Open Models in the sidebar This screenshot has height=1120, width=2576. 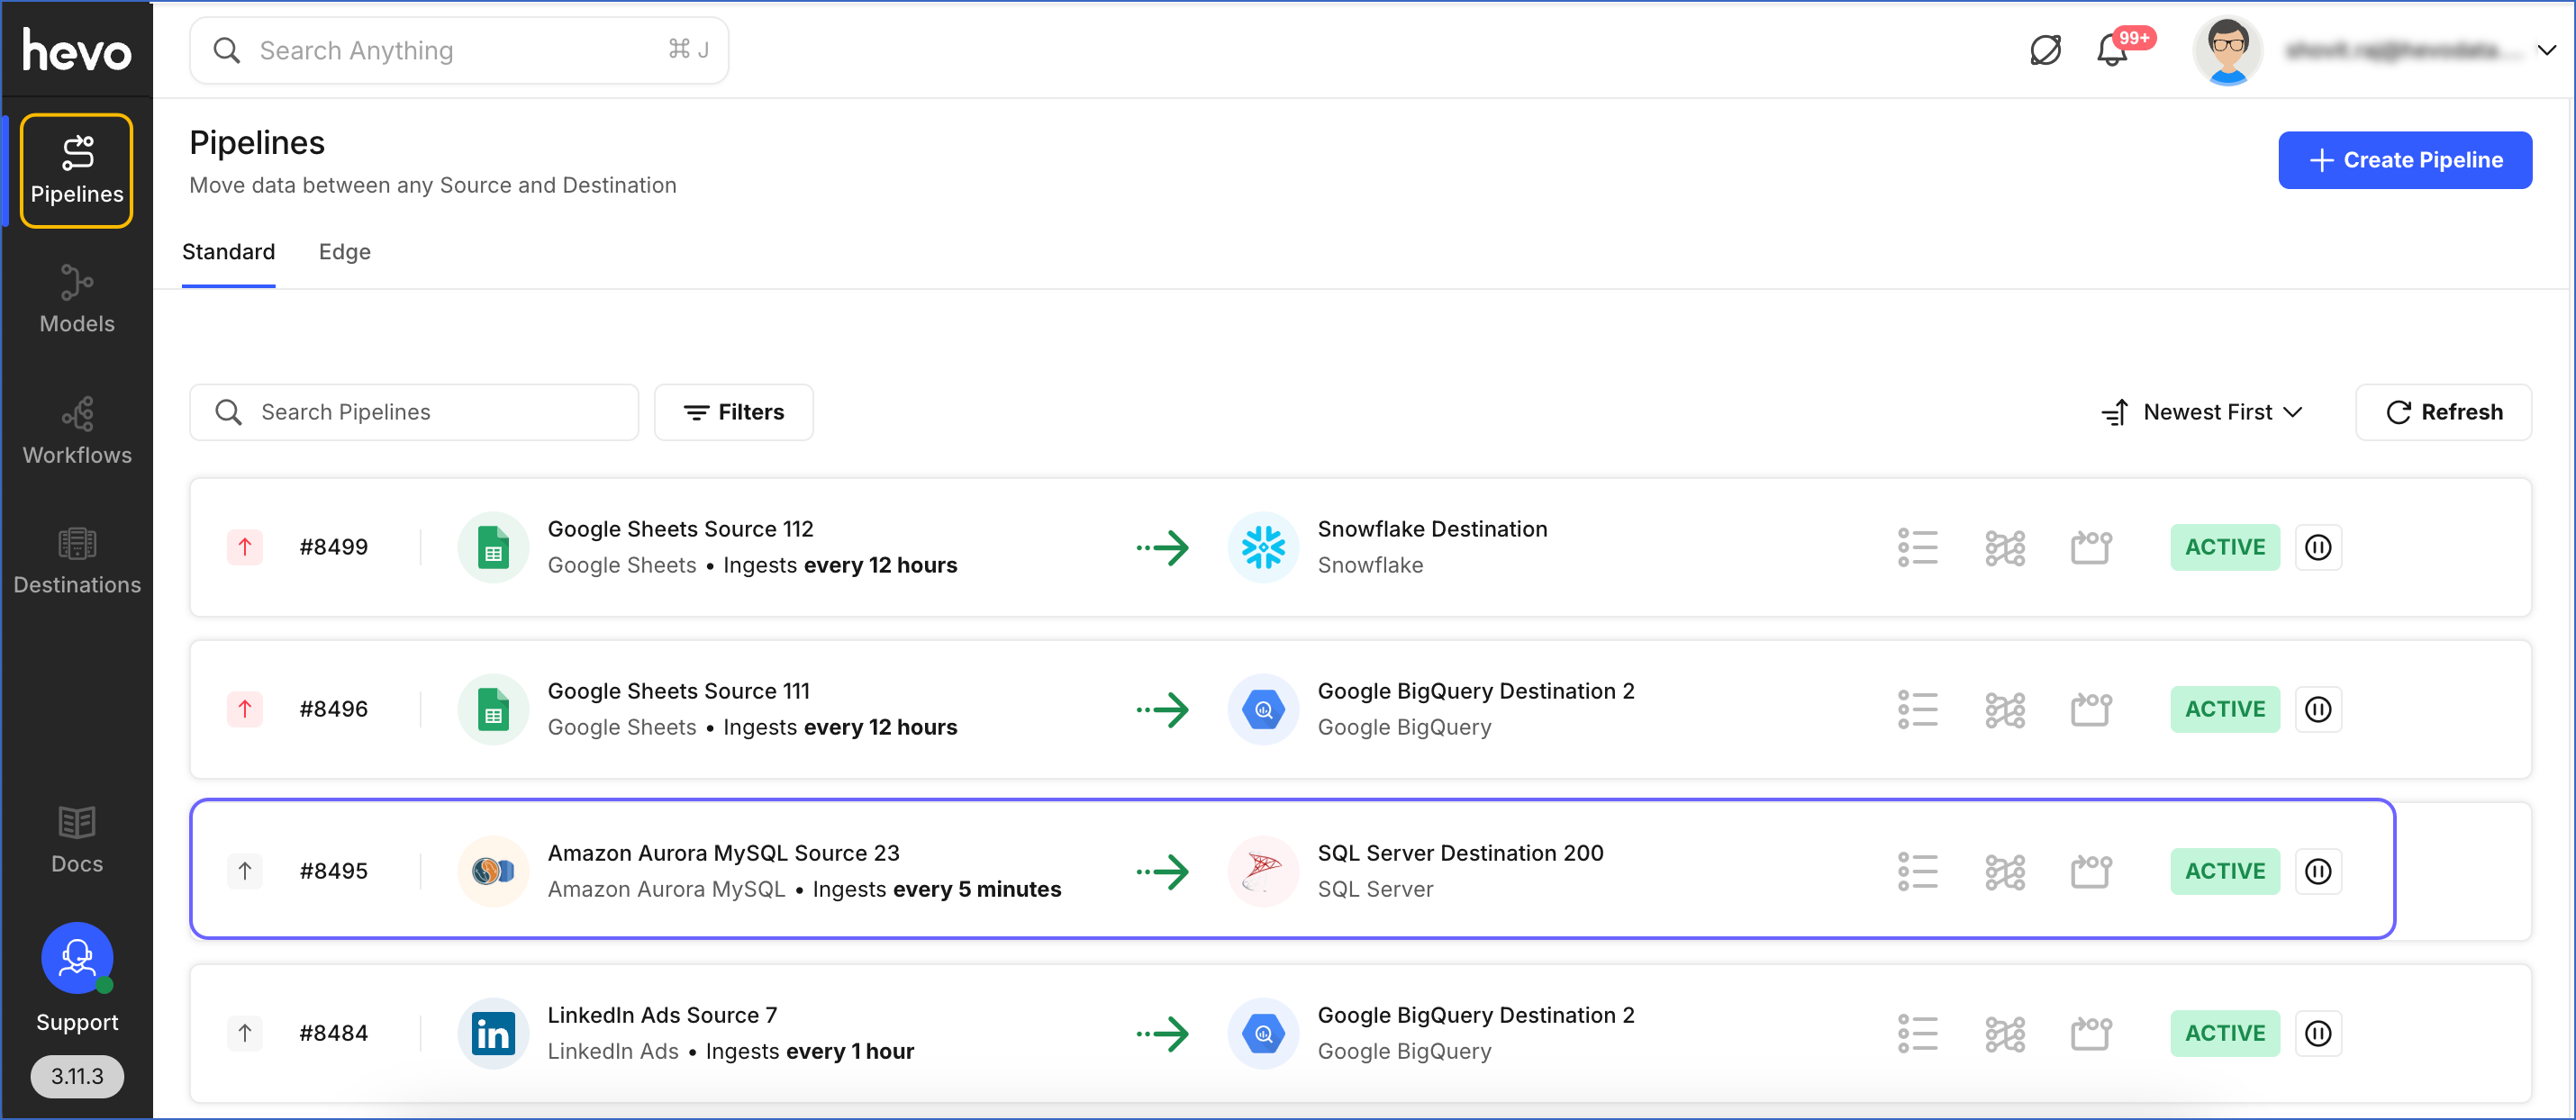click(x=77, y=299)
